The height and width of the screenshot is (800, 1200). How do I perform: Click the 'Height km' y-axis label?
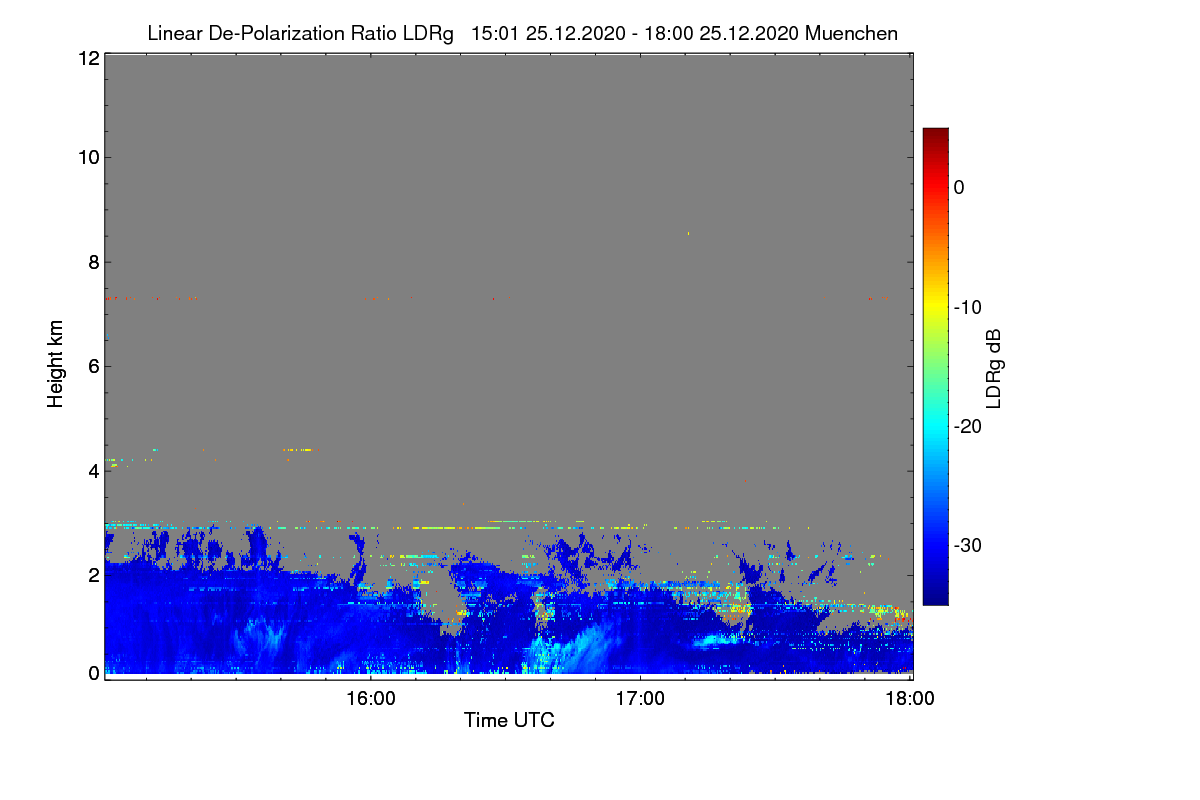tap(56, 364)
